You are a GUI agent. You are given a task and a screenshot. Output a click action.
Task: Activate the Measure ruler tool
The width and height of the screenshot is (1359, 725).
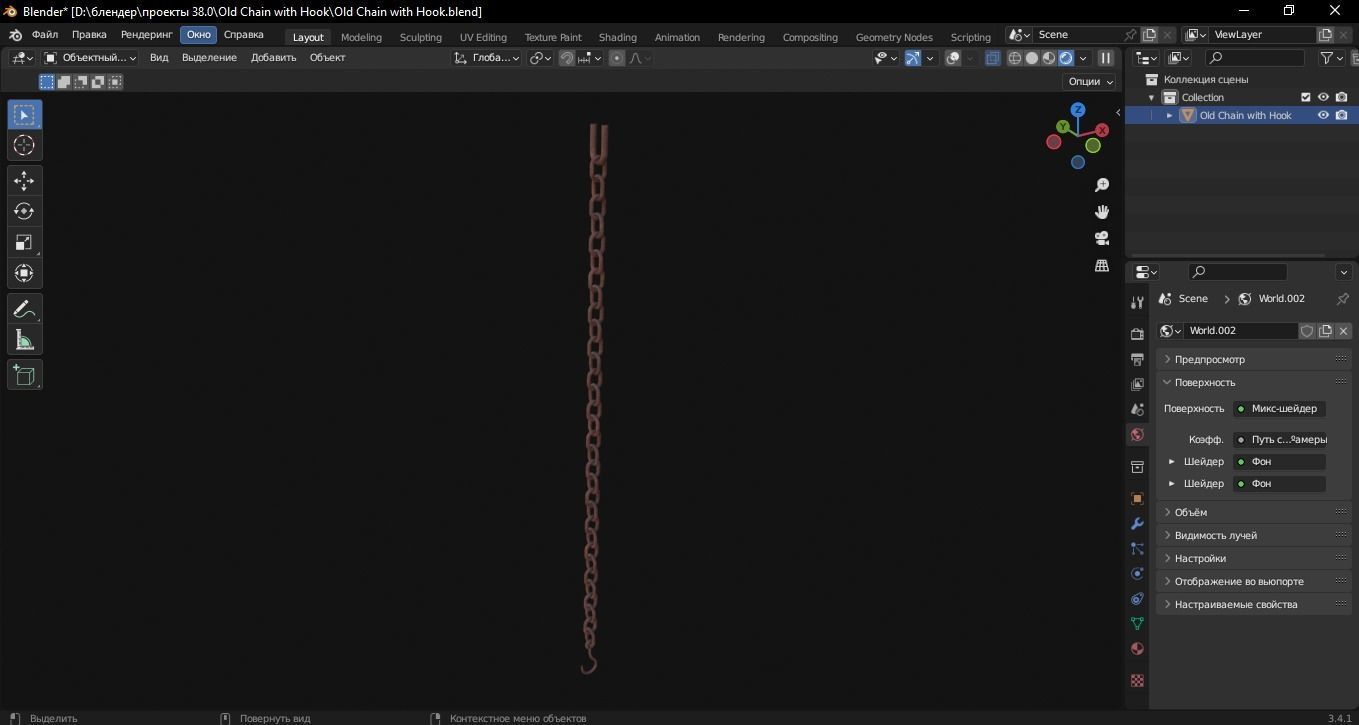coord(24,340)
